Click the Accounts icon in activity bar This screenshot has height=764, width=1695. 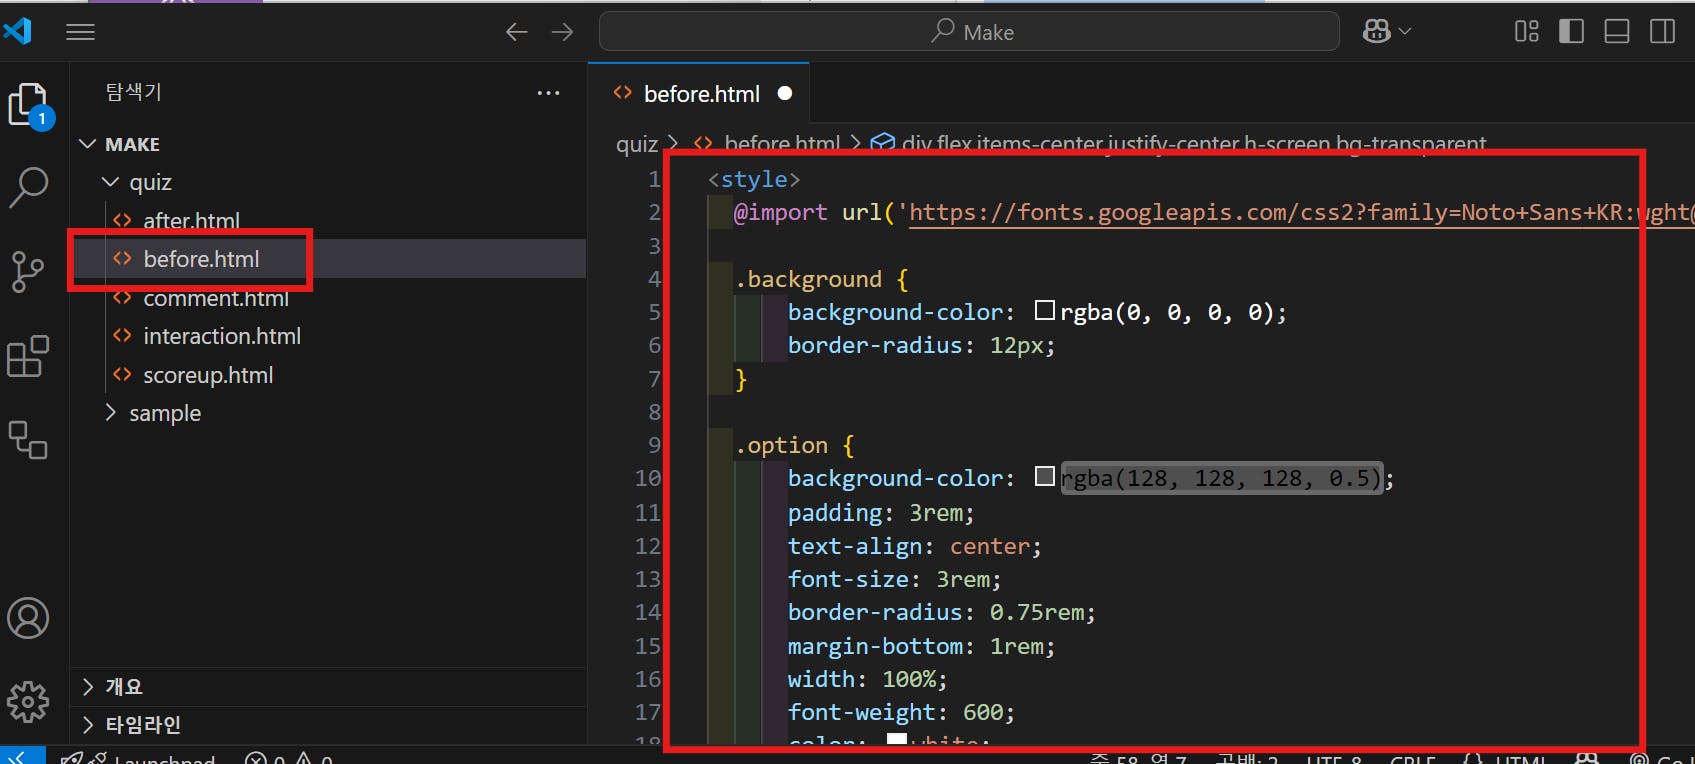pos(27,618)
